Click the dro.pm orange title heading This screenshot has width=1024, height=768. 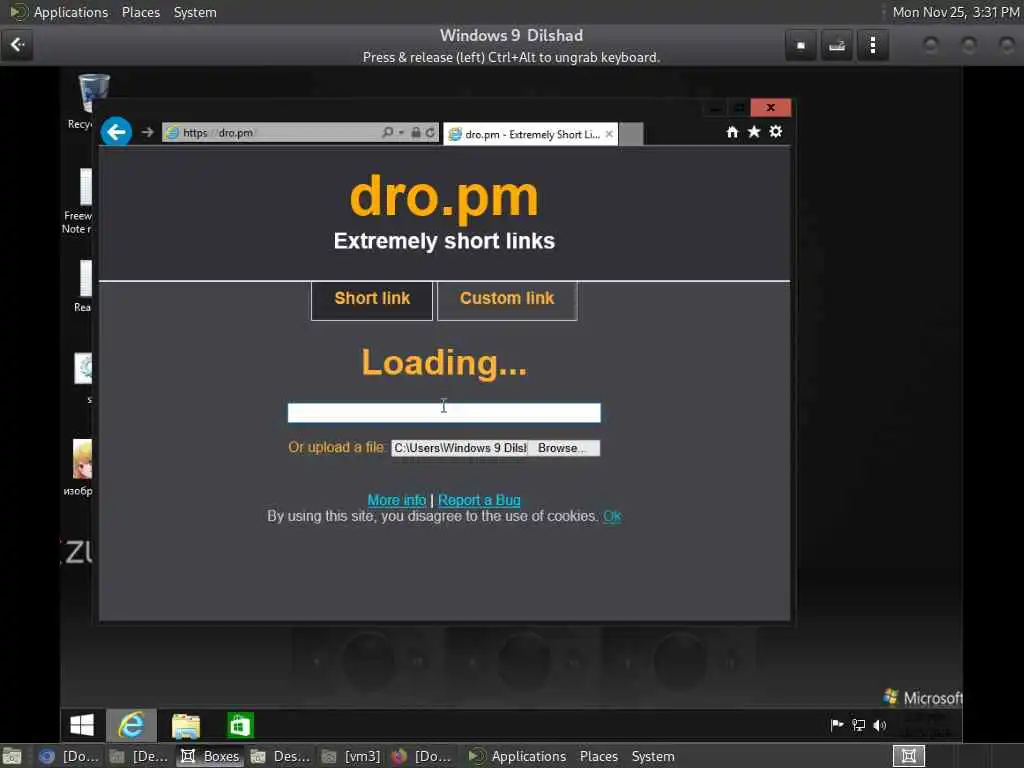click(444, 197)
